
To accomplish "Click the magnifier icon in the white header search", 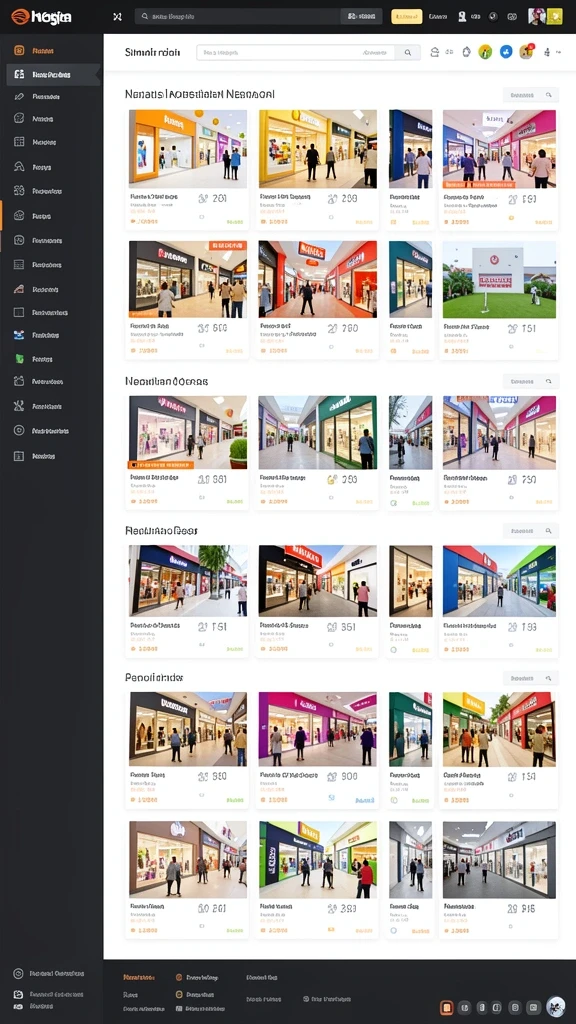I will 408,53.
